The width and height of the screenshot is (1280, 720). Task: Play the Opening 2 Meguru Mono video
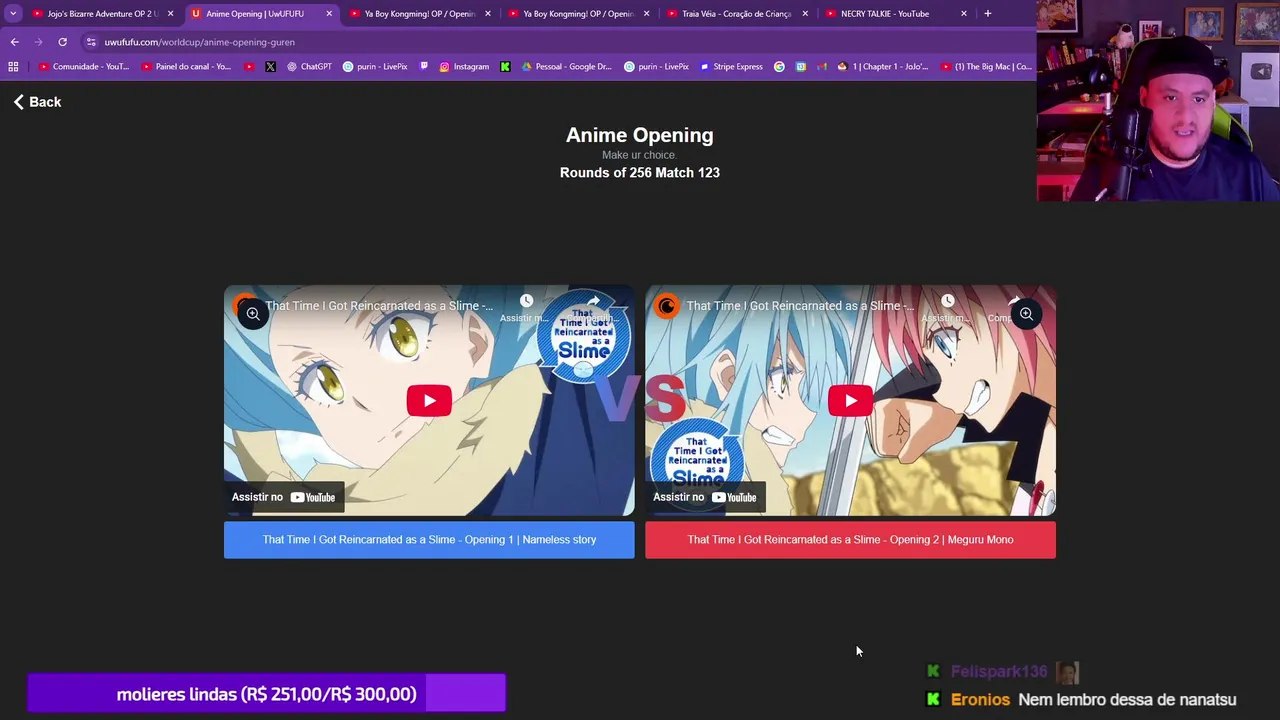pyautogui.click(x=850, y=401)
